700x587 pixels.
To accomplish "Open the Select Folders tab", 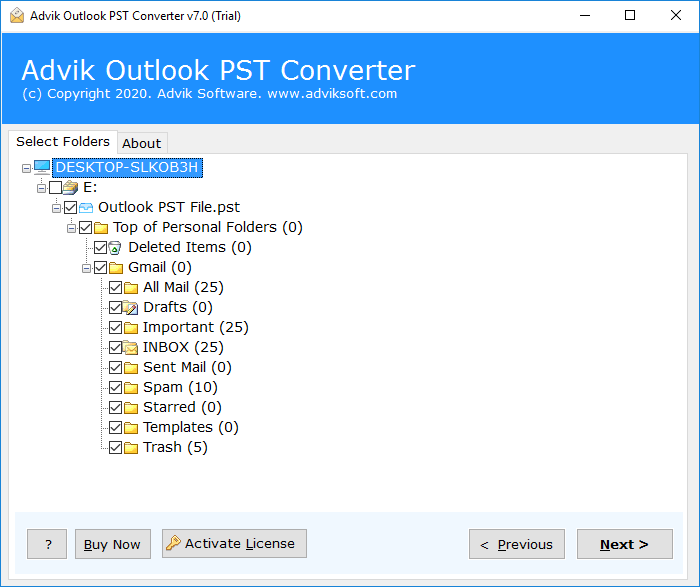I will point(63,142).
